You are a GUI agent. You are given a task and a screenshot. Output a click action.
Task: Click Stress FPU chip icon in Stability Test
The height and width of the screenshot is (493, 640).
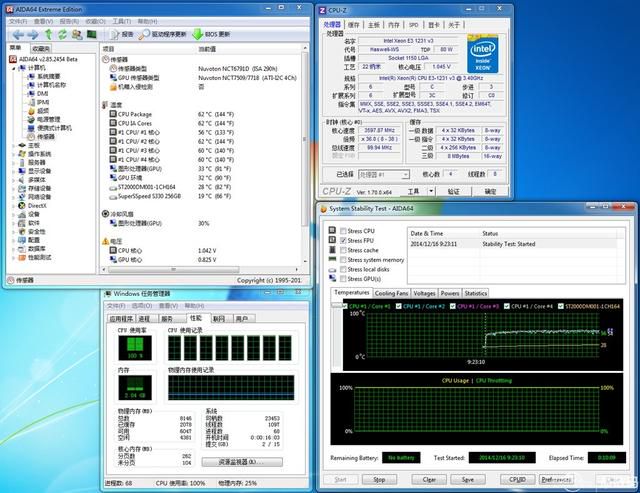click(x=332, y=240)
